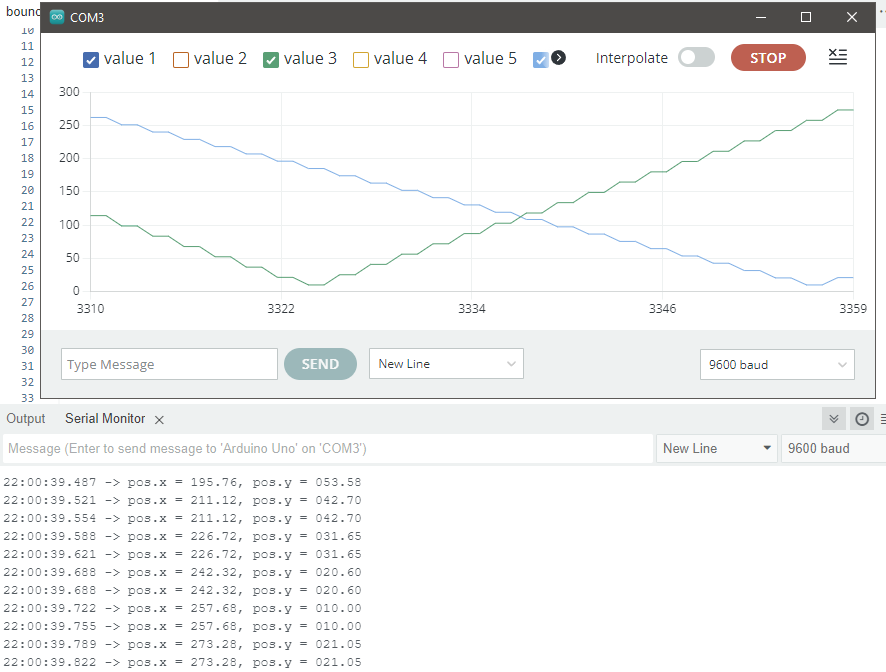Open the plotter's 9600 baud dropdown
886x672 pixels.
click(777, 365)
